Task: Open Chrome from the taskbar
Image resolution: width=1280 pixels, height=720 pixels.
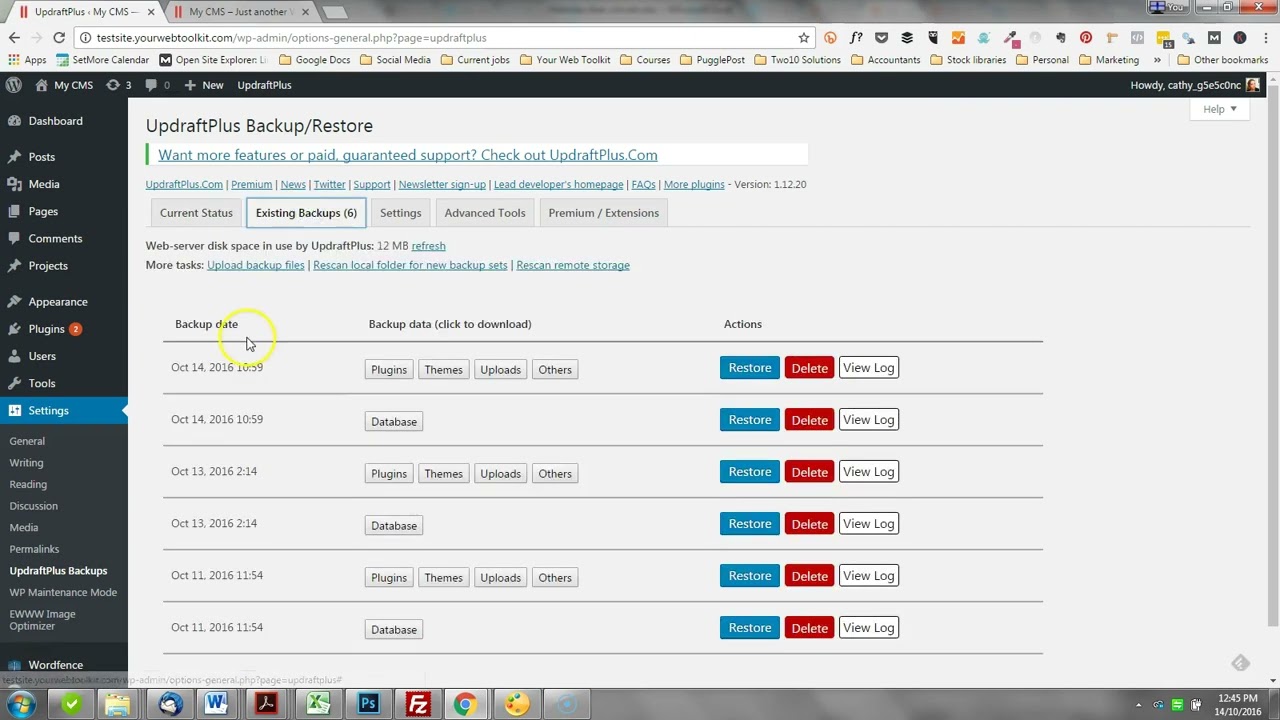Action: pos(466,704)
